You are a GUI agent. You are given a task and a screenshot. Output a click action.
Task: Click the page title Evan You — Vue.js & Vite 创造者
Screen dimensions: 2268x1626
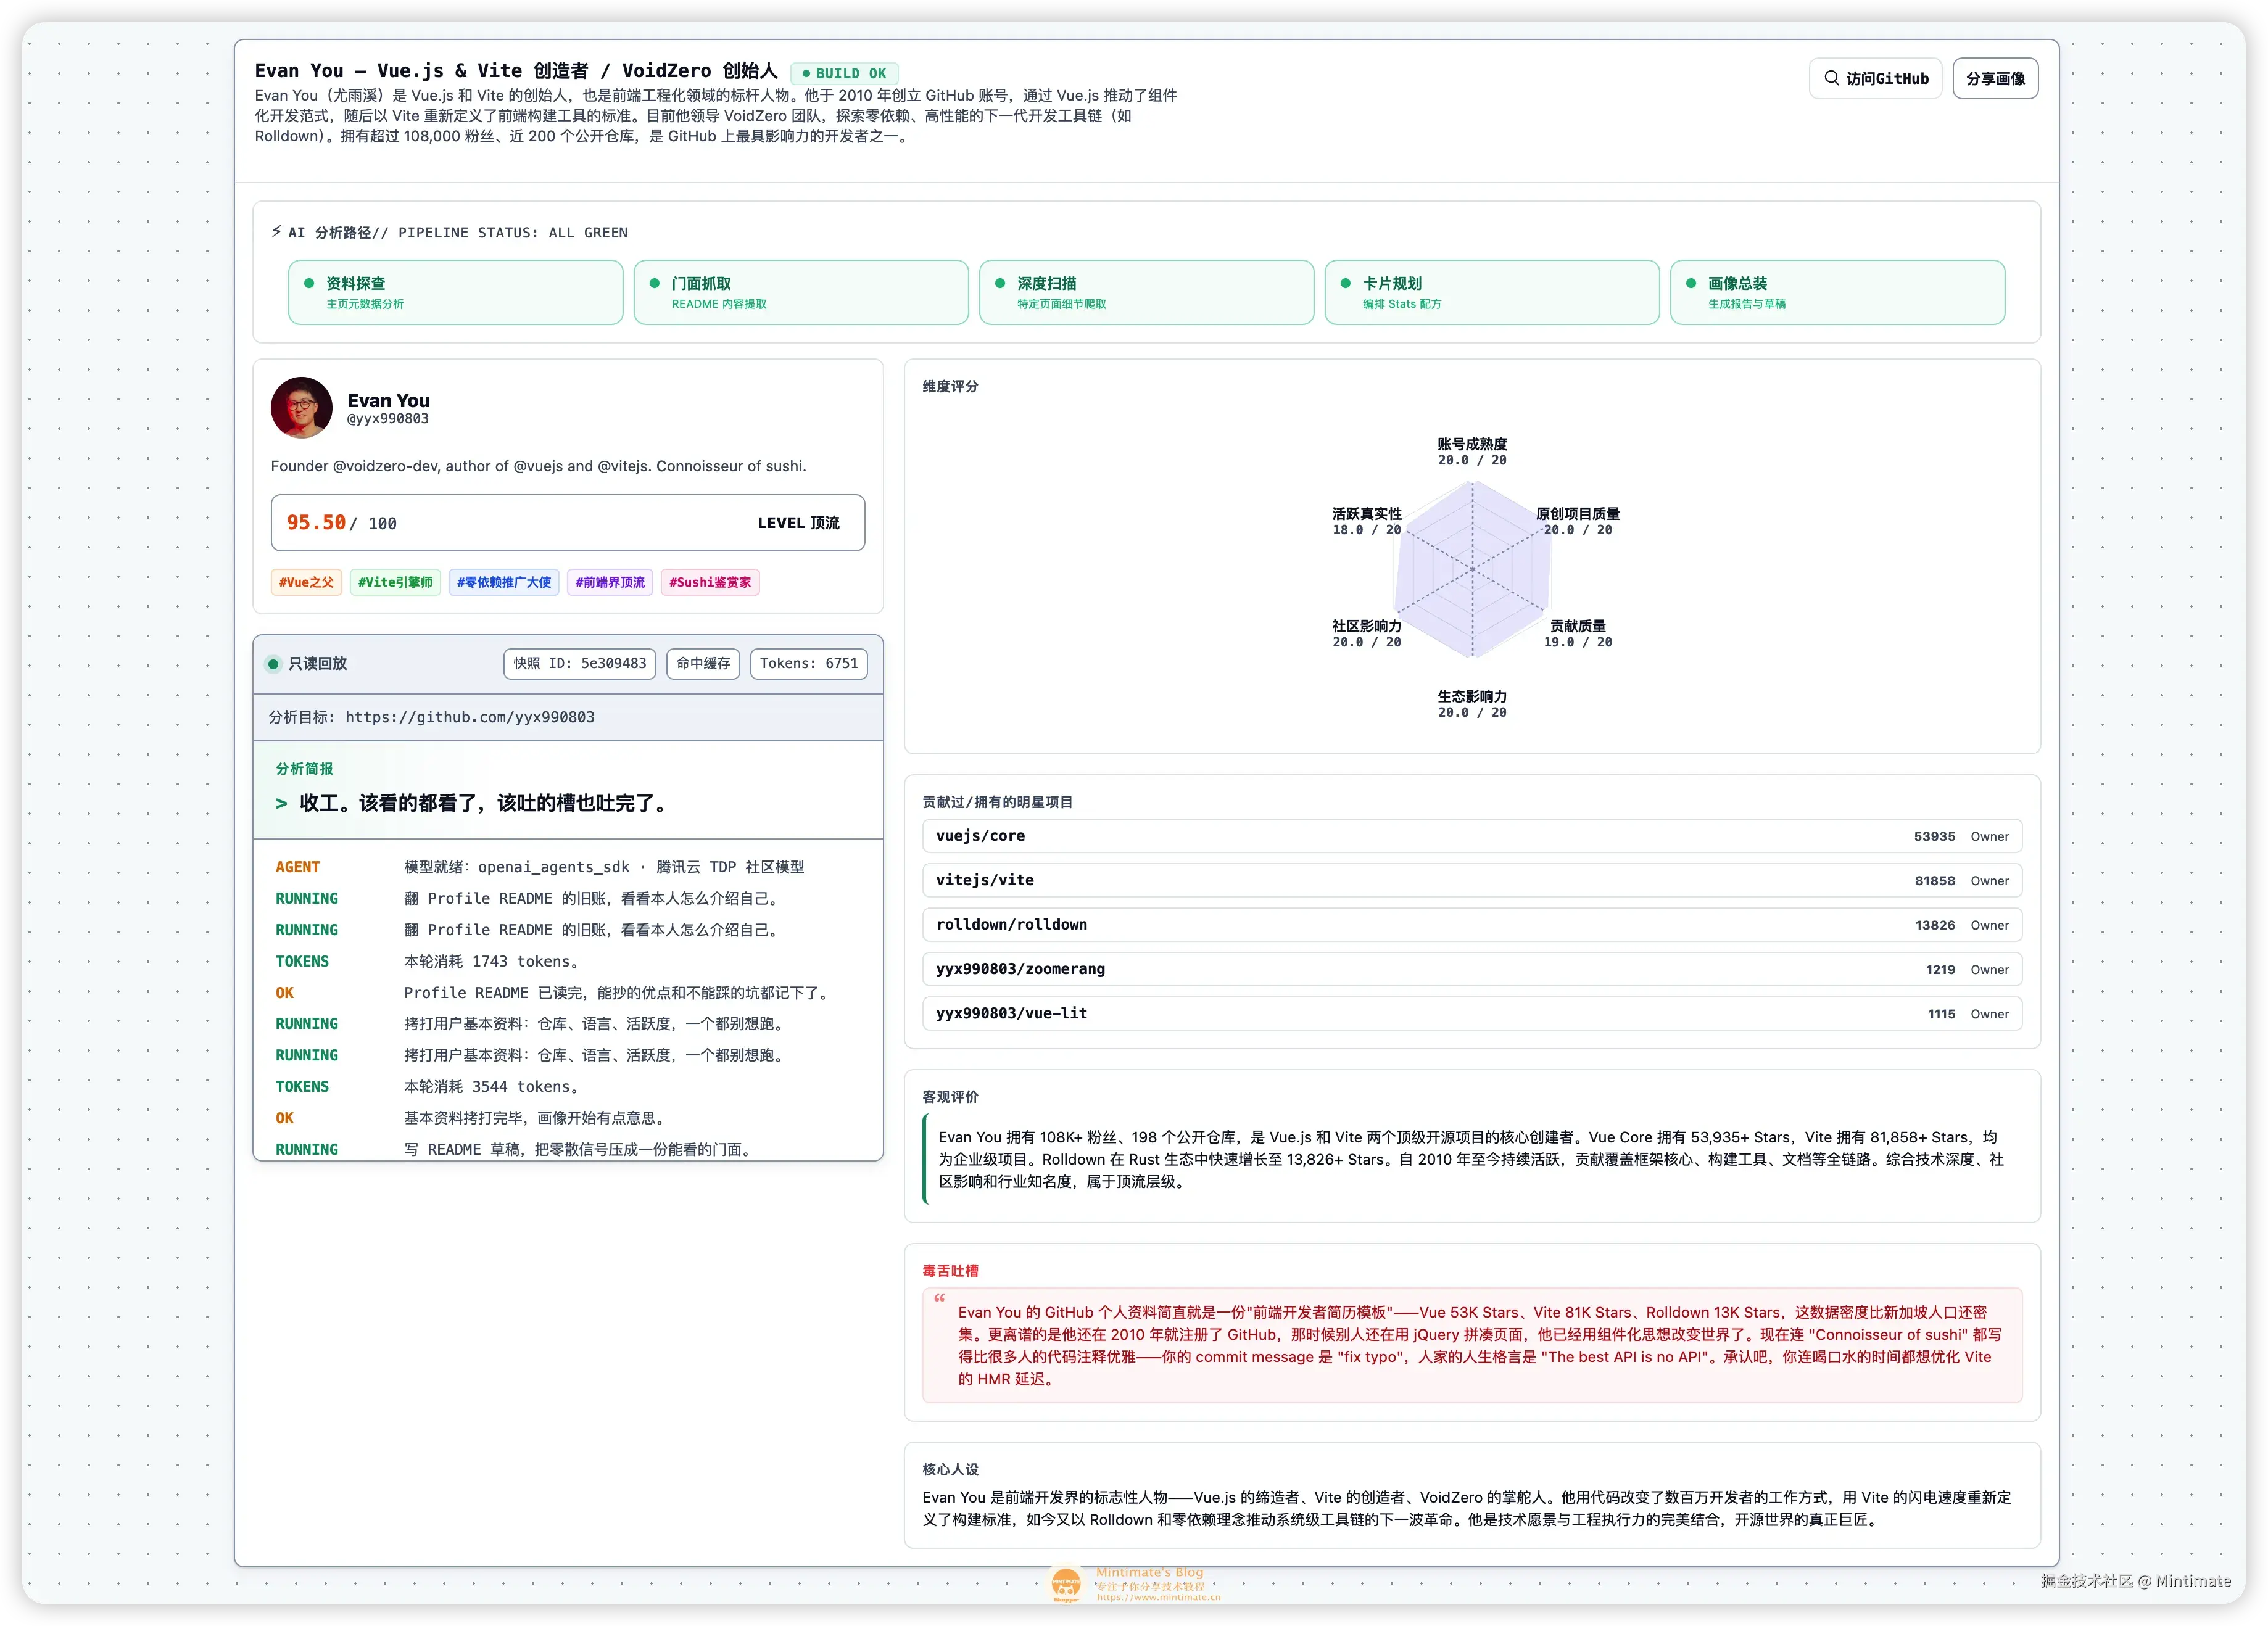pos(516,70)
